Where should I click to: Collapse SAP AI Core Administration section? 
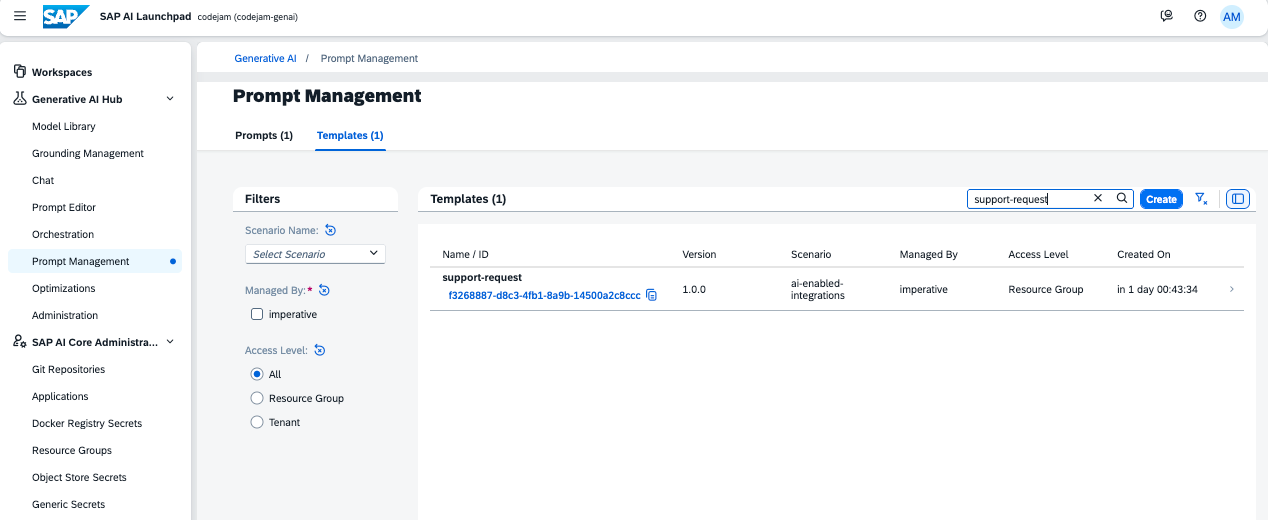(170, 342)
